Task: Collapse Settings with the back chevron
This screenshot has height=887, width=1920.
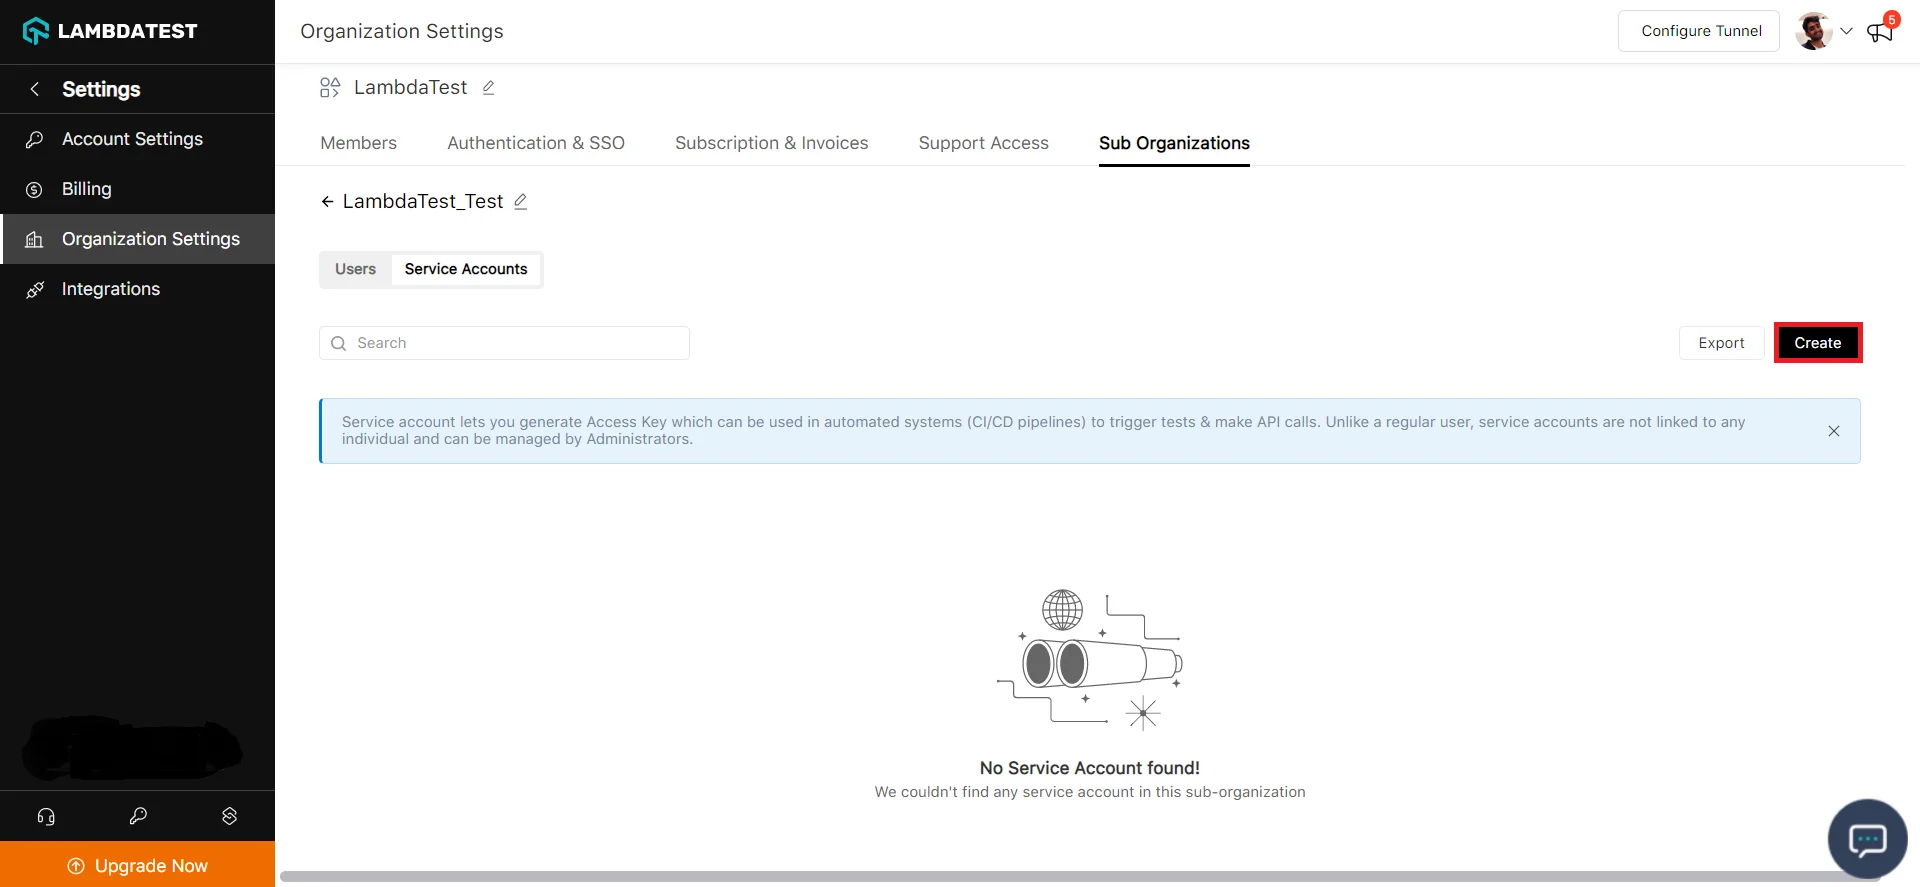Action: [x=35, y=89]
